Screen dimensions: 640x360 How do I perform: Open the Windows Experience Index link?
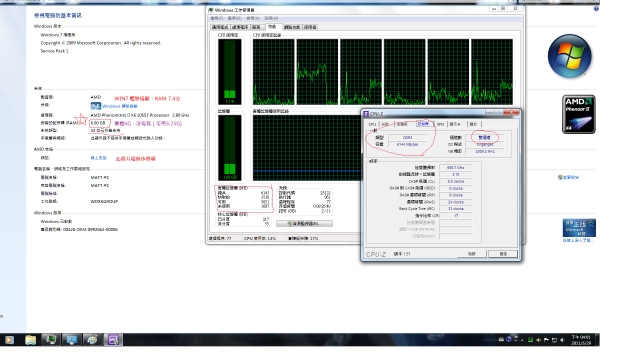coord(120,106)
